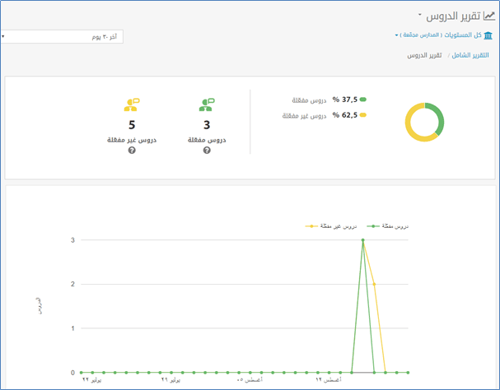
Task: Click the inactive lessons count 5
Action: pos(132,125)
